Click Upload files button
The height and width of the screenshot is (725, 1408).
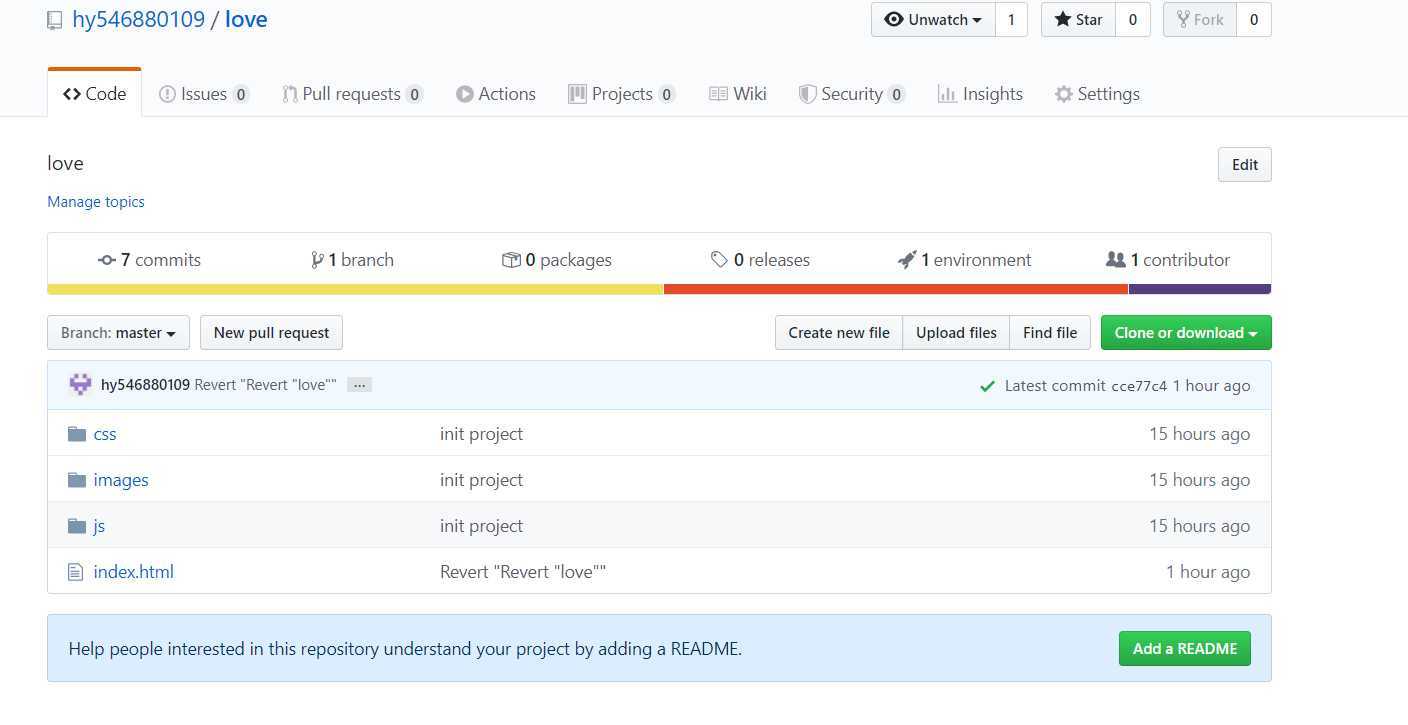956,333
